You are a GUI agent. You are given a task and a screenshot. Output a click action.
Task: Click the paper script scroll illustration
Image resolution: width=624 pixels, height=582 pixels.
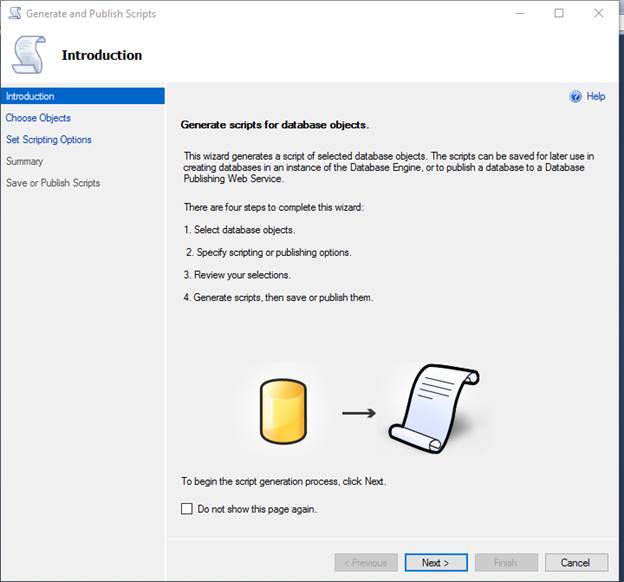click(x=434, y=409)
